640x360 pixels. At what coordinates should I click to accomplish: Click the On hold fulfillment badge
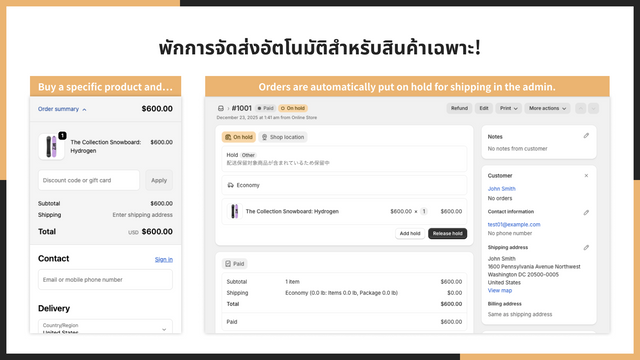pyautogui.click(x=239, y=137)
